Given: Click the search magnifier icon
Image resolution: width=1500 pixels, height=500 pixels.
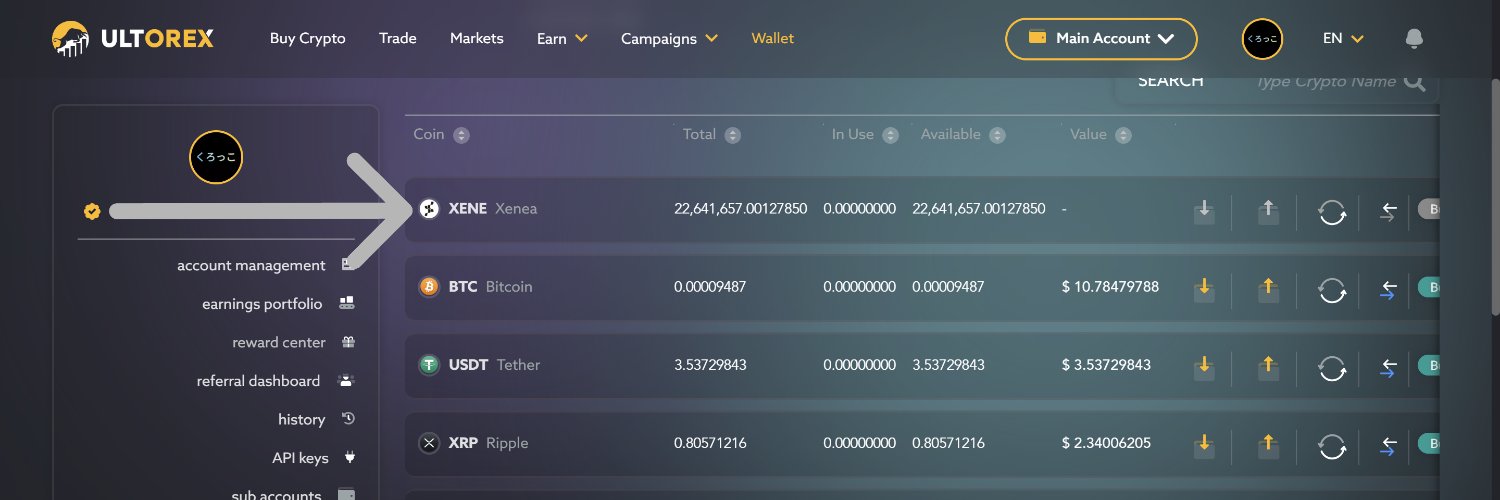Looking at the screenshot, I should pyautogui.click(x=1414, y=82).
